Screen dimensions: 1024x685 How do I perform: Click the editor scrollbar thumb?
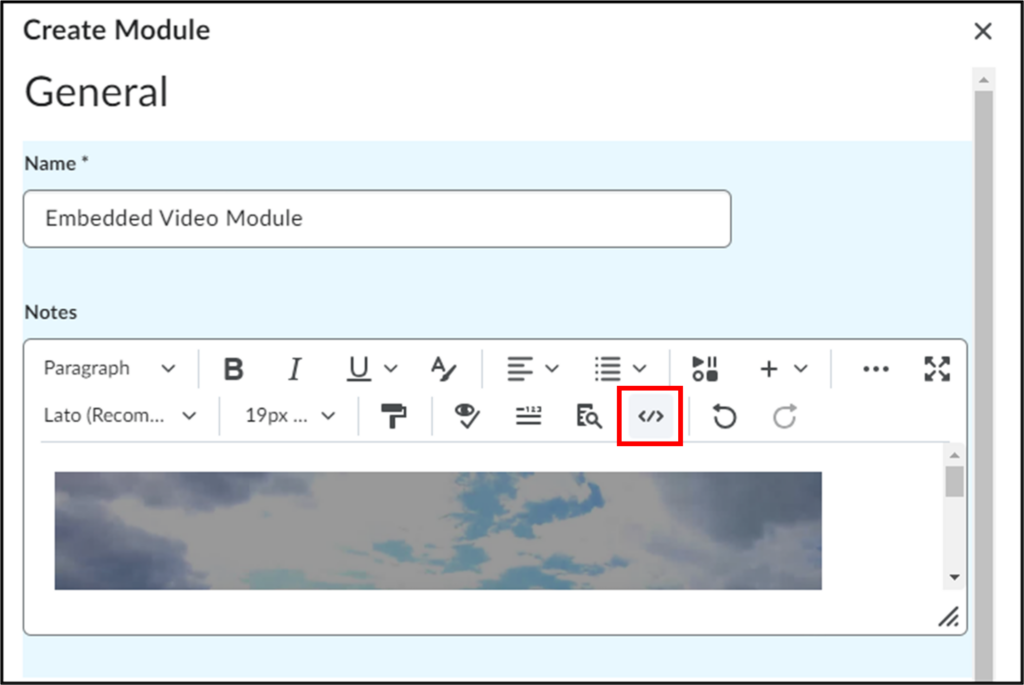pyautogui.click(x=955, y=481)
